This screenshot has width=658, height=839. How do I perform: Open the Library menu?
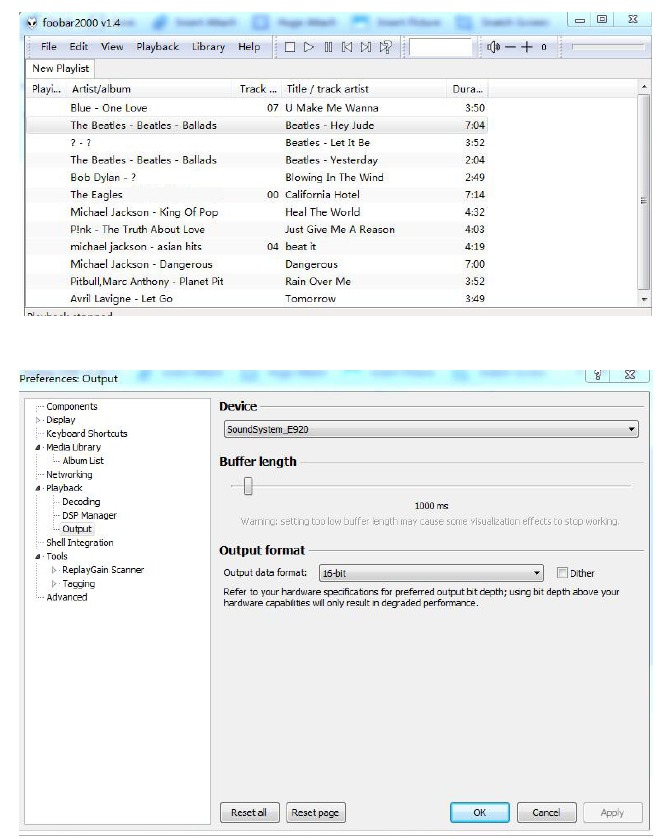[208, 47]
